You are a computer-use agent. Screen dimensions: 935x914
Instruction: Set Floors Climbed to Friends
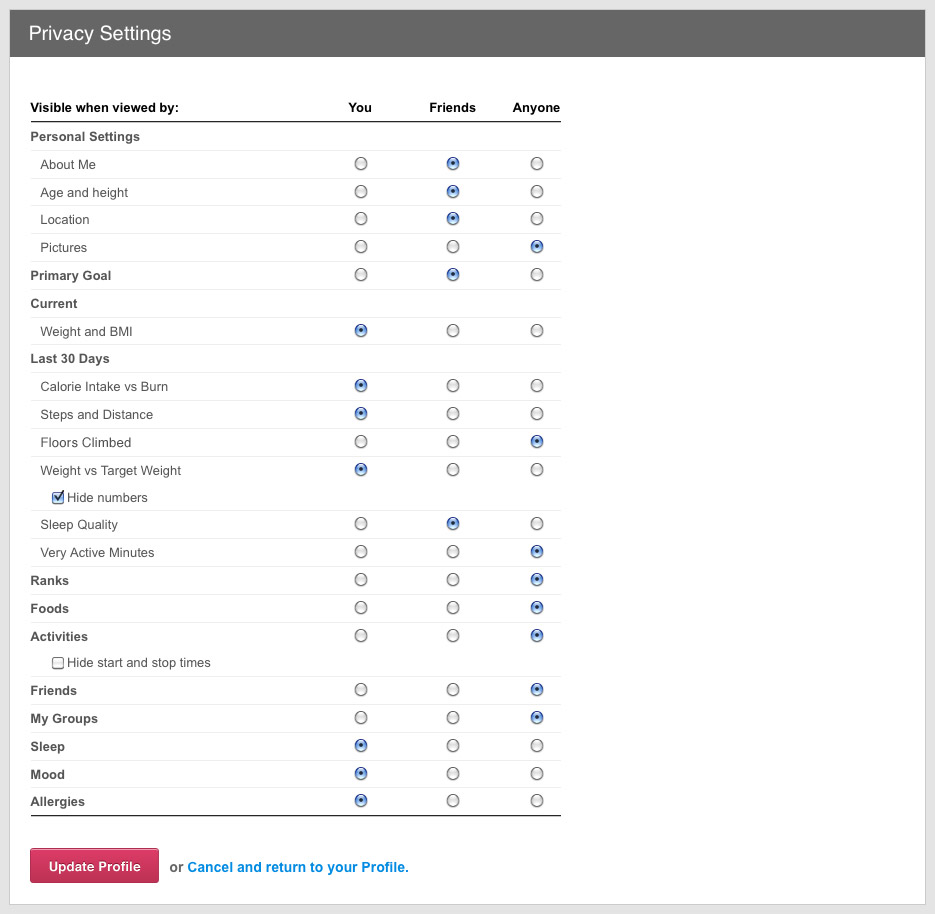point(453,442)
